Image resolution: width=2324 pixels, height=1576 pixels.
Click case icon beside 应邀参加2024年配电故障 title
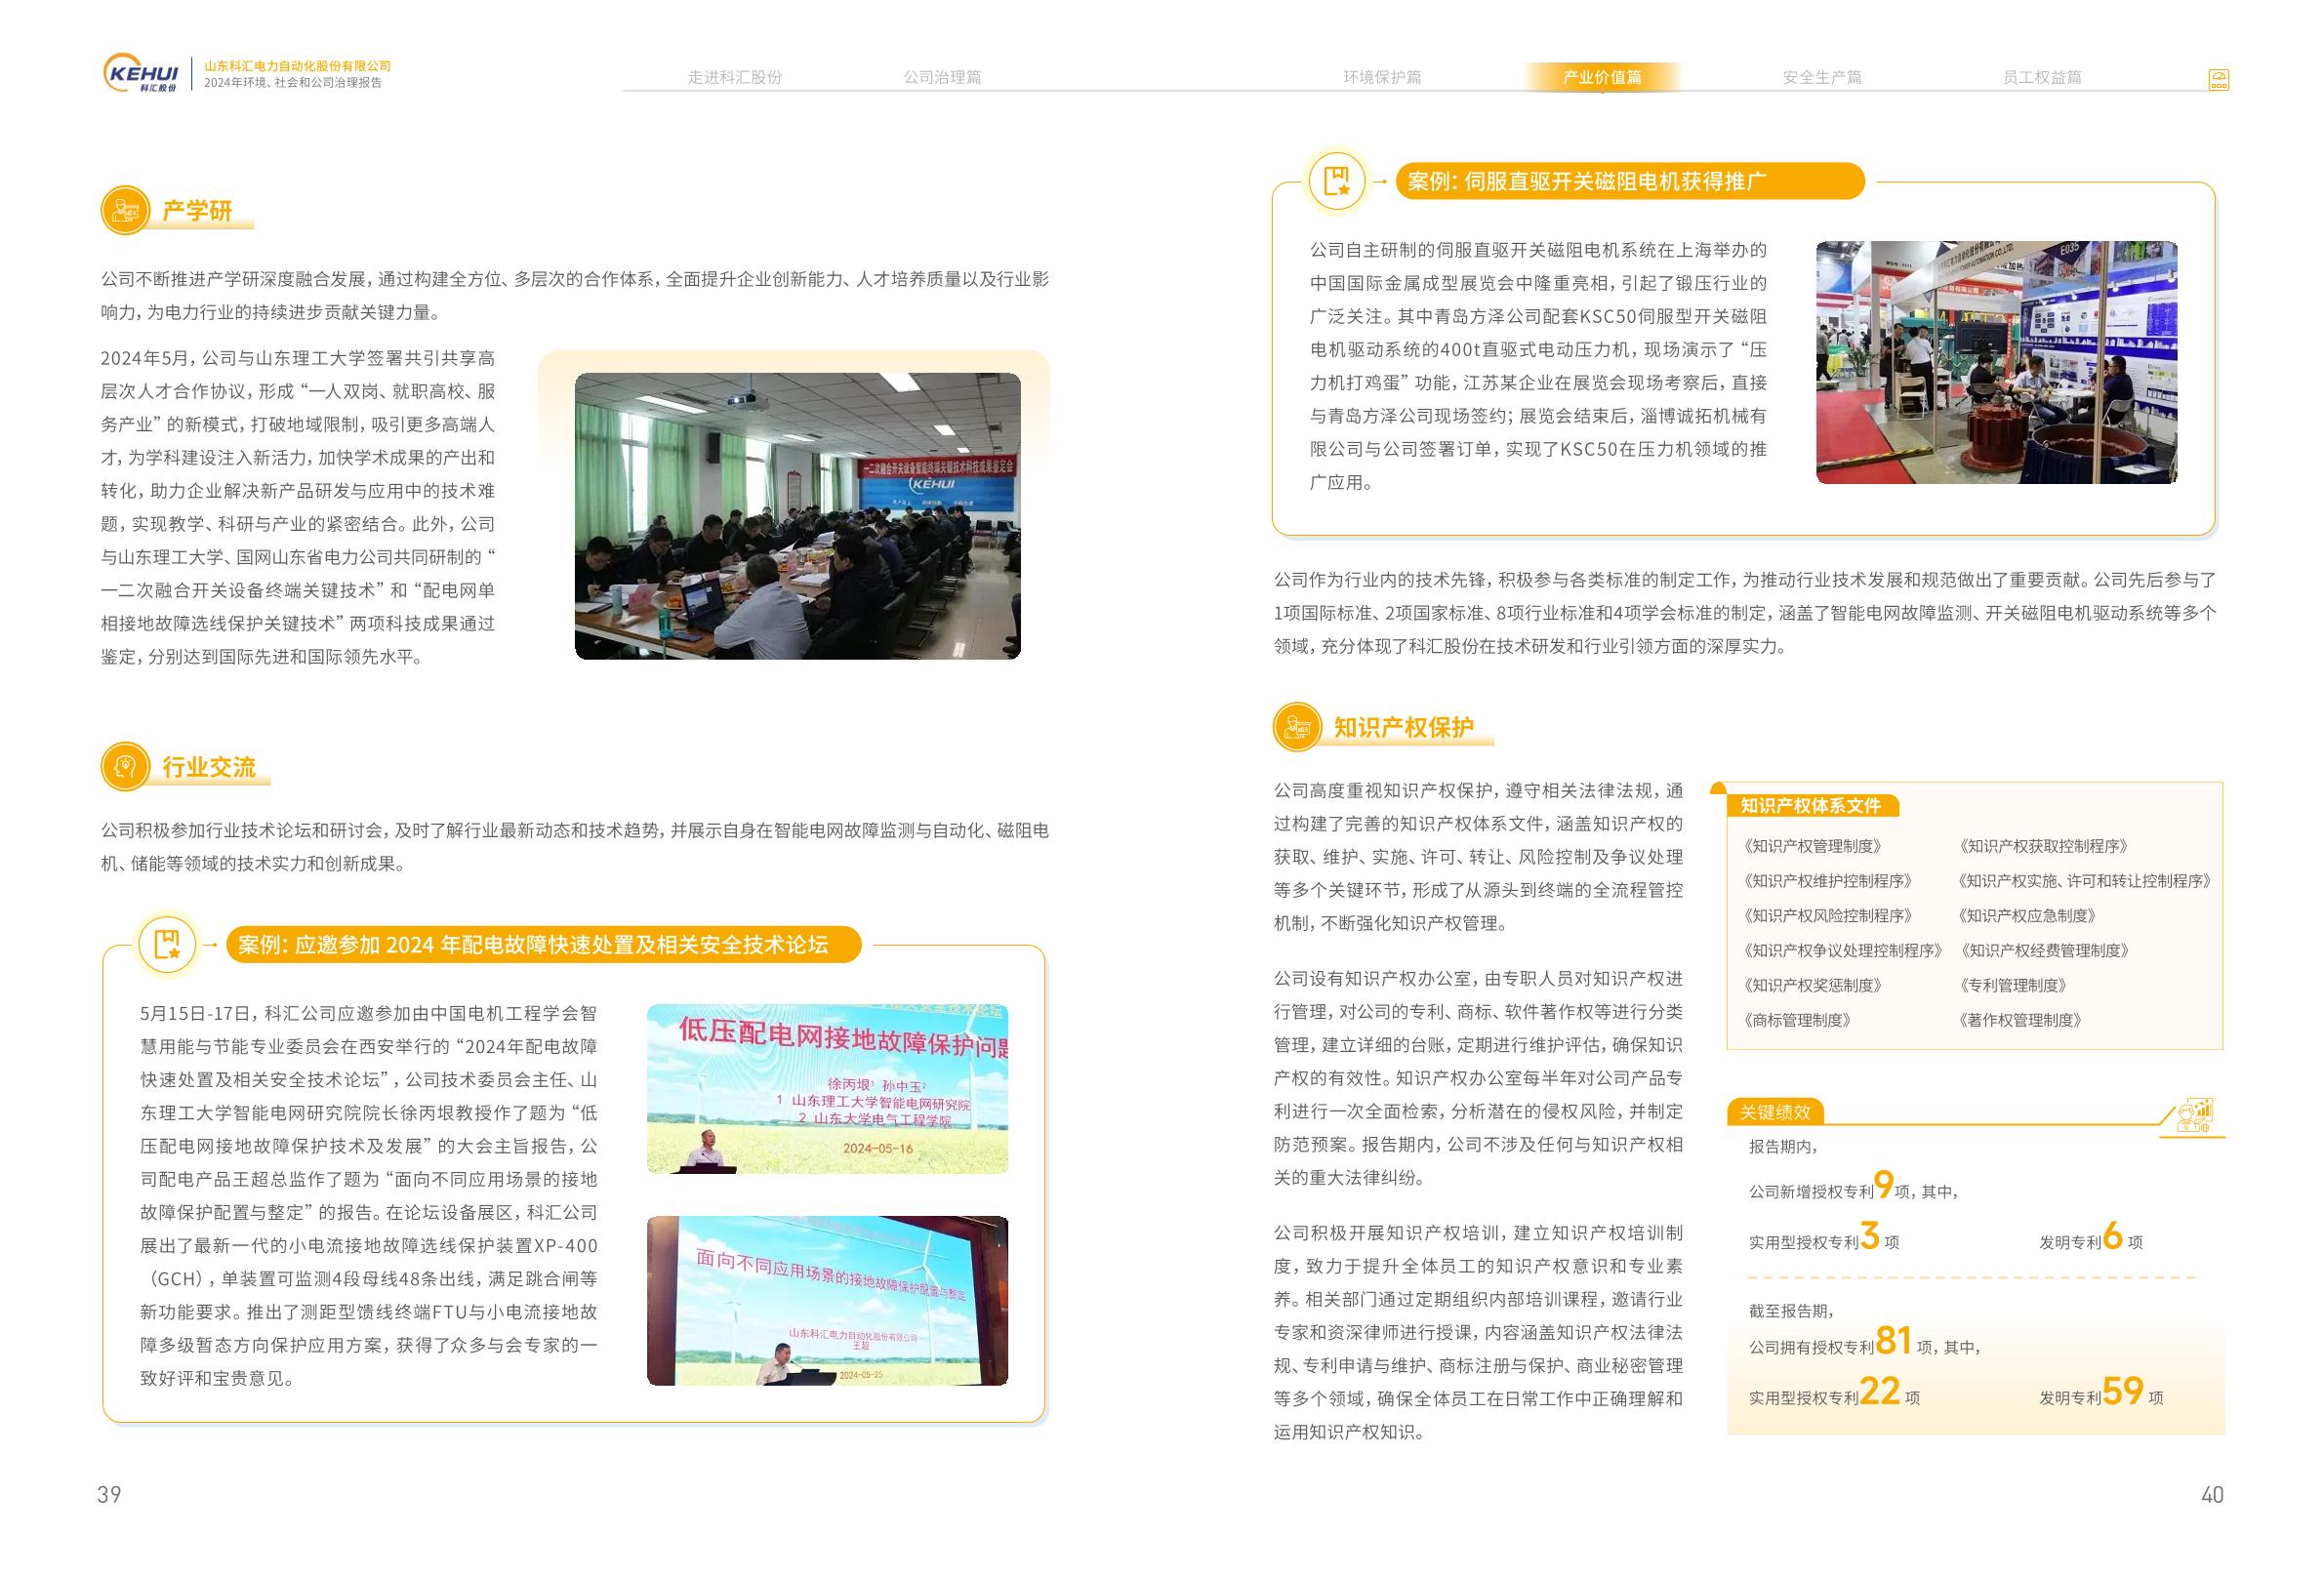[166, 944]
